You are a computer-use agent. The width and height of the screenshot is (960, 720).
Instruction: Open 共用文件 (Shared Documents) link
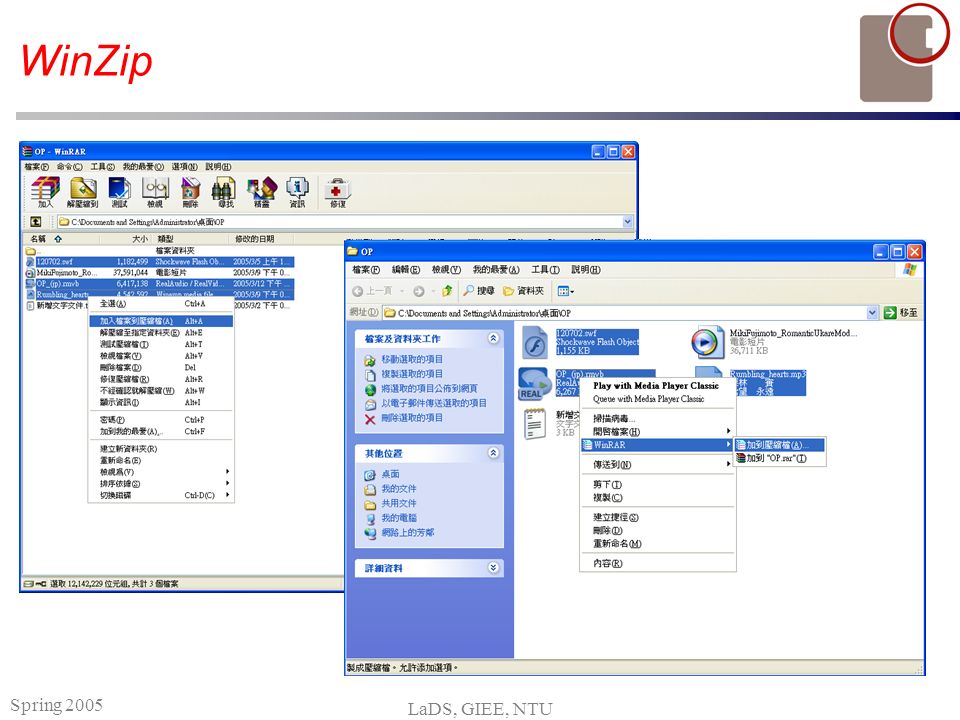pos(391,504)
